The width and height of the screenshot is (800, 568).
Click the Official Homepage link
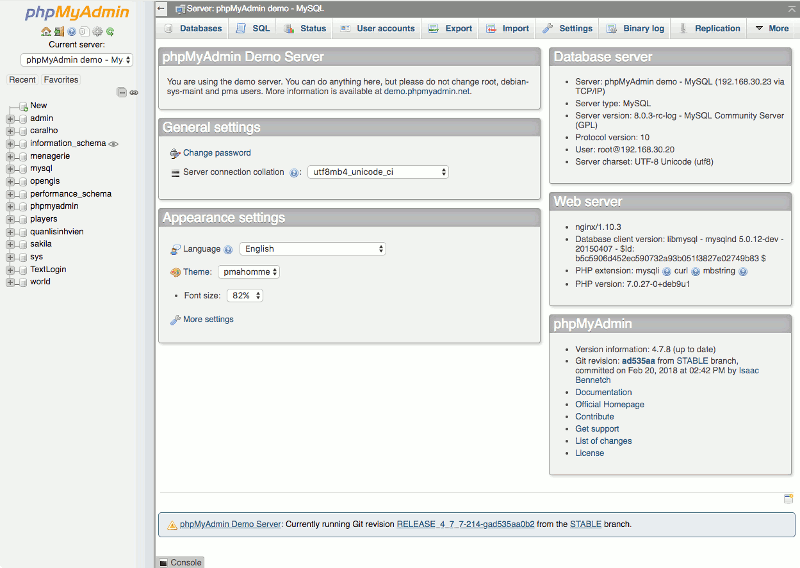coord(610,405)
